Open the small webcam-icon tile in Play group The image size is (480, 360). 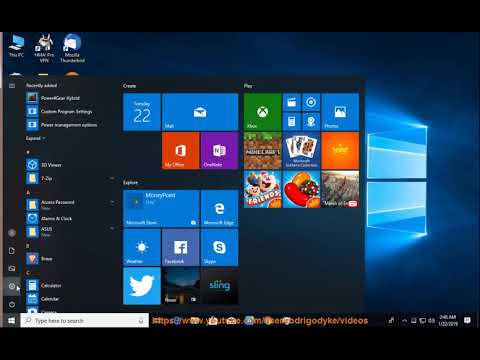tap(311, 122)
